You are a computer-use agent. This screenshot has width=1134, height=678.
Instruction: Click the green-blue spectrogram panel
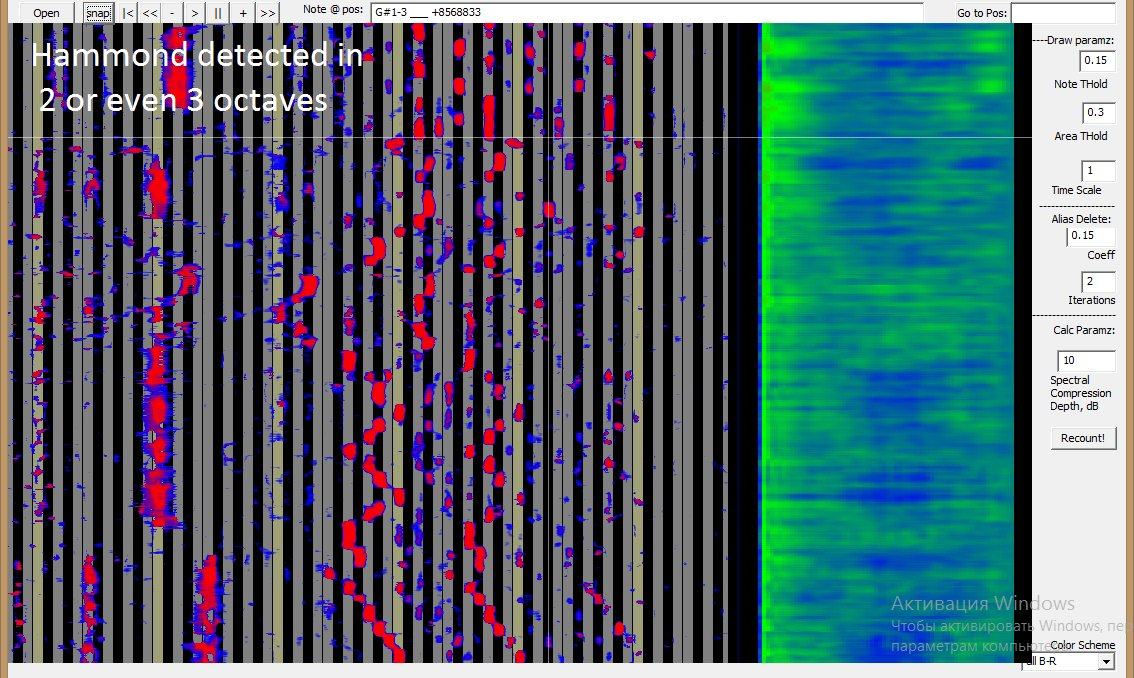coord(887,343)
